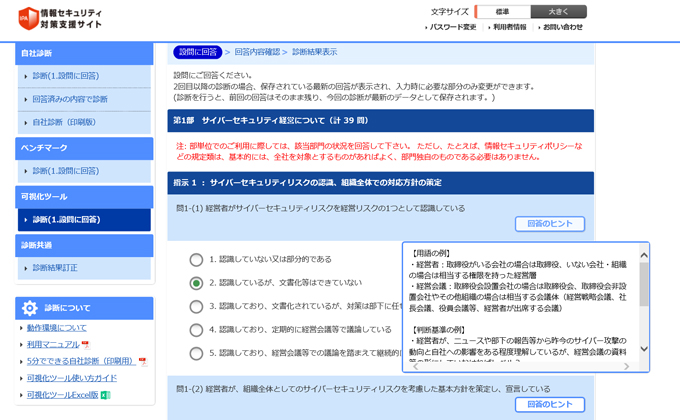The height and width of the screenshot is (420, 680).
Task: Click 回答のヒント button for question 1-(2)
Action: click(x=549, y=405)
